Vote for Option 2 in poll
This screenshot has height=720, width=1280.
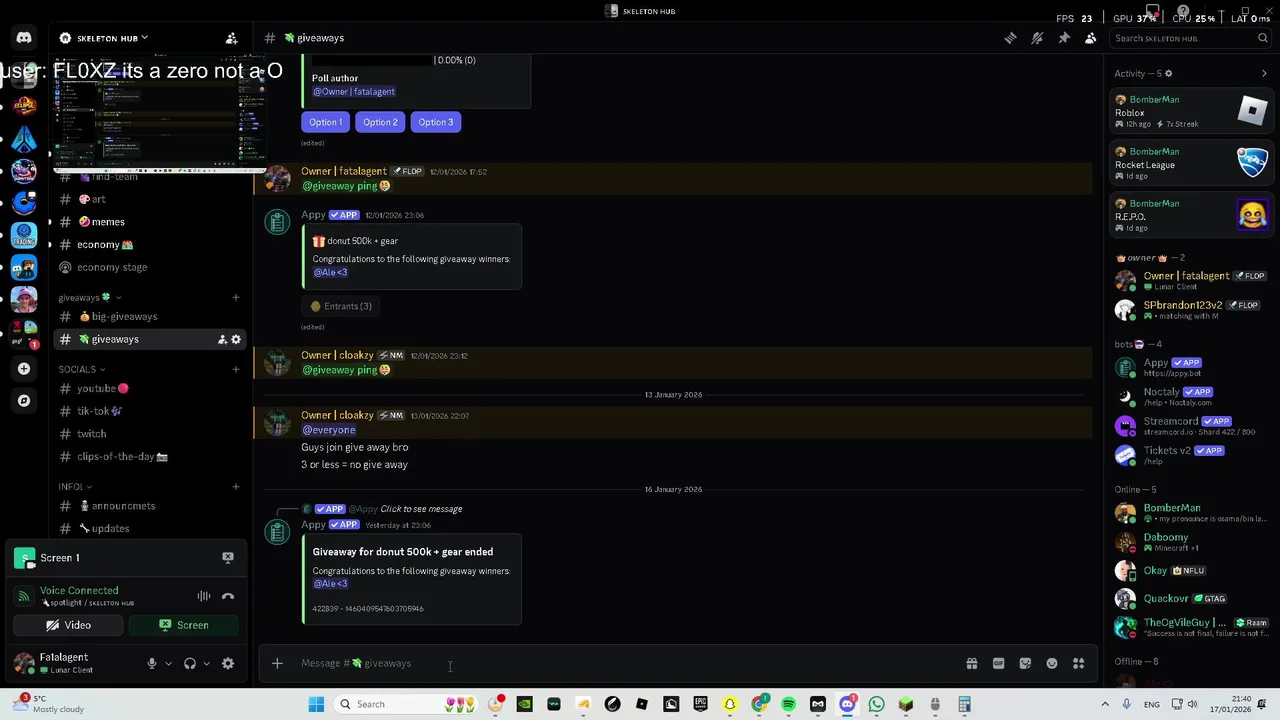tap(380, 122)
